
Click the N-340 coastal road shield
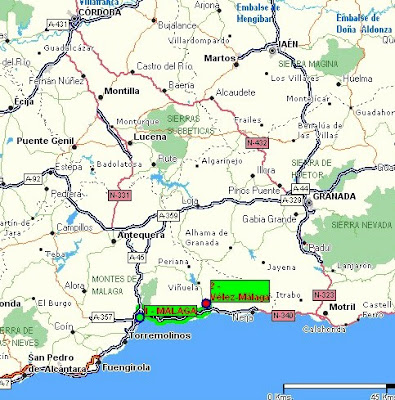[x=283, y=315]
